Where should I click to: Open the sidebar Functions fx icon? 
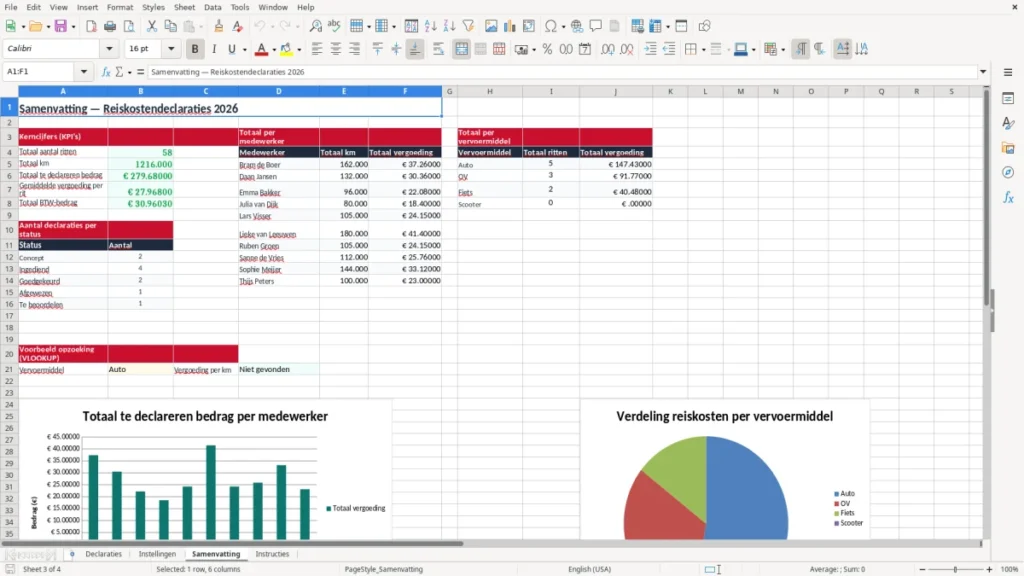(1008, 197)
